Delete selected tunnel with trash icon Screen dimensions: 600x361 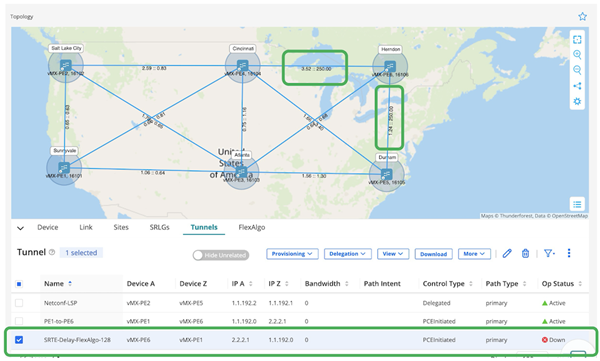[x=525, y=253]
